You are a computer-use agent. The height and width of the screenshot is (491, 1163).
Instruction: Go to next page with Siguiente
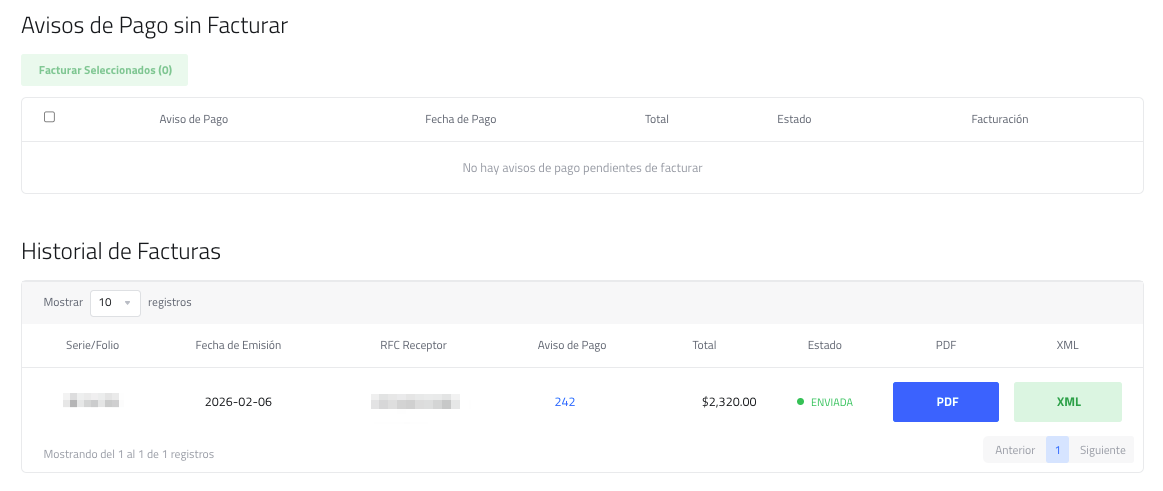point(1102,450)
